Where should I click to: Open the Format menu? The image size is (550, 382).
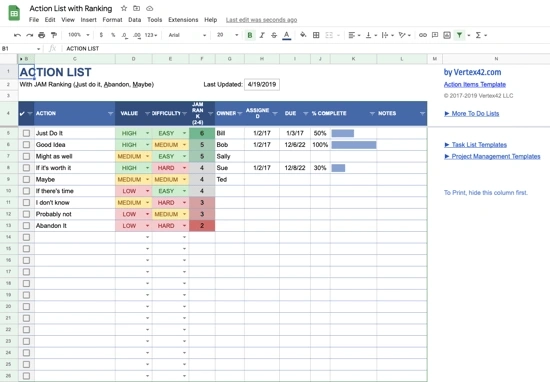click(112, 20)
